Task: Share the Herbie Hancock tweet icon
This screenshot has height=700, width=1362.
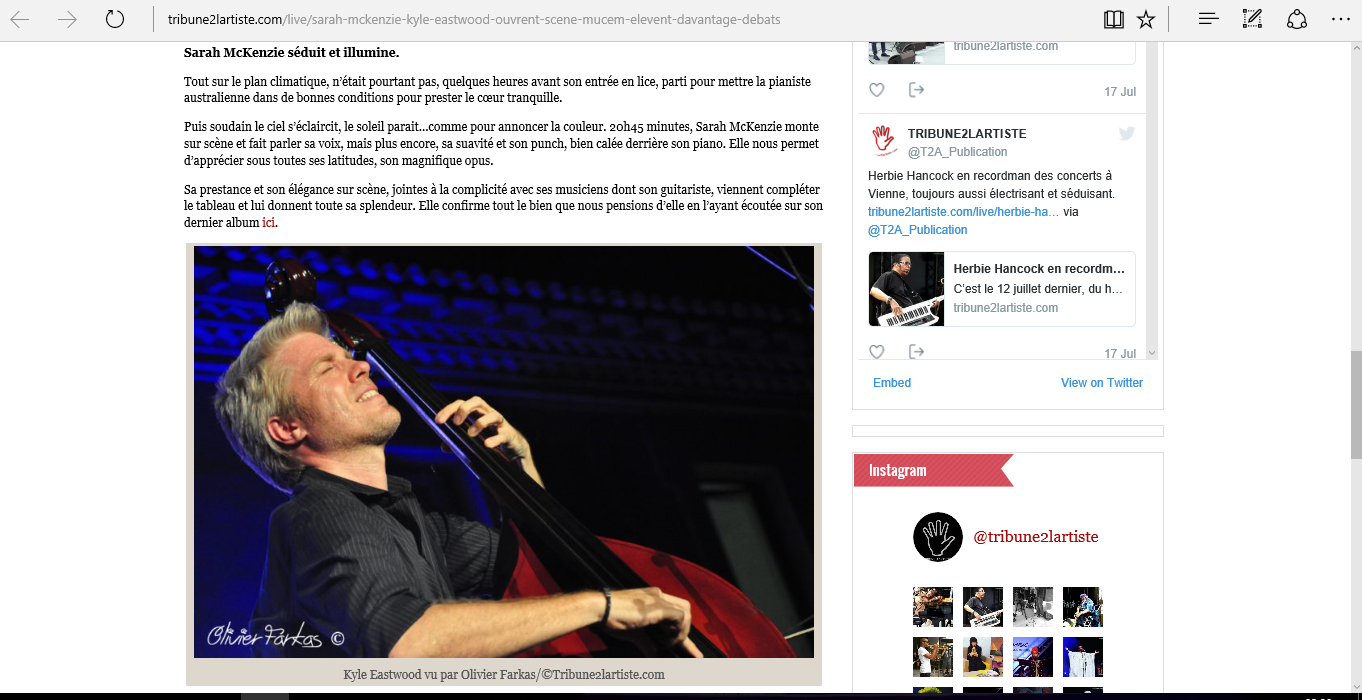Action: pyautogui.click(x=916, y=352)
